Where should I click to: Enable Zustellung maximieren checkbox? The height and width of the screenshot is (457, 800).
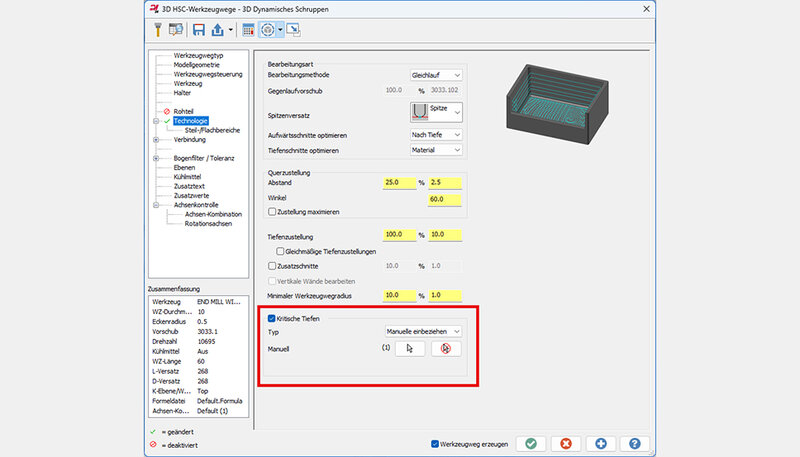[x=273, y=212]
